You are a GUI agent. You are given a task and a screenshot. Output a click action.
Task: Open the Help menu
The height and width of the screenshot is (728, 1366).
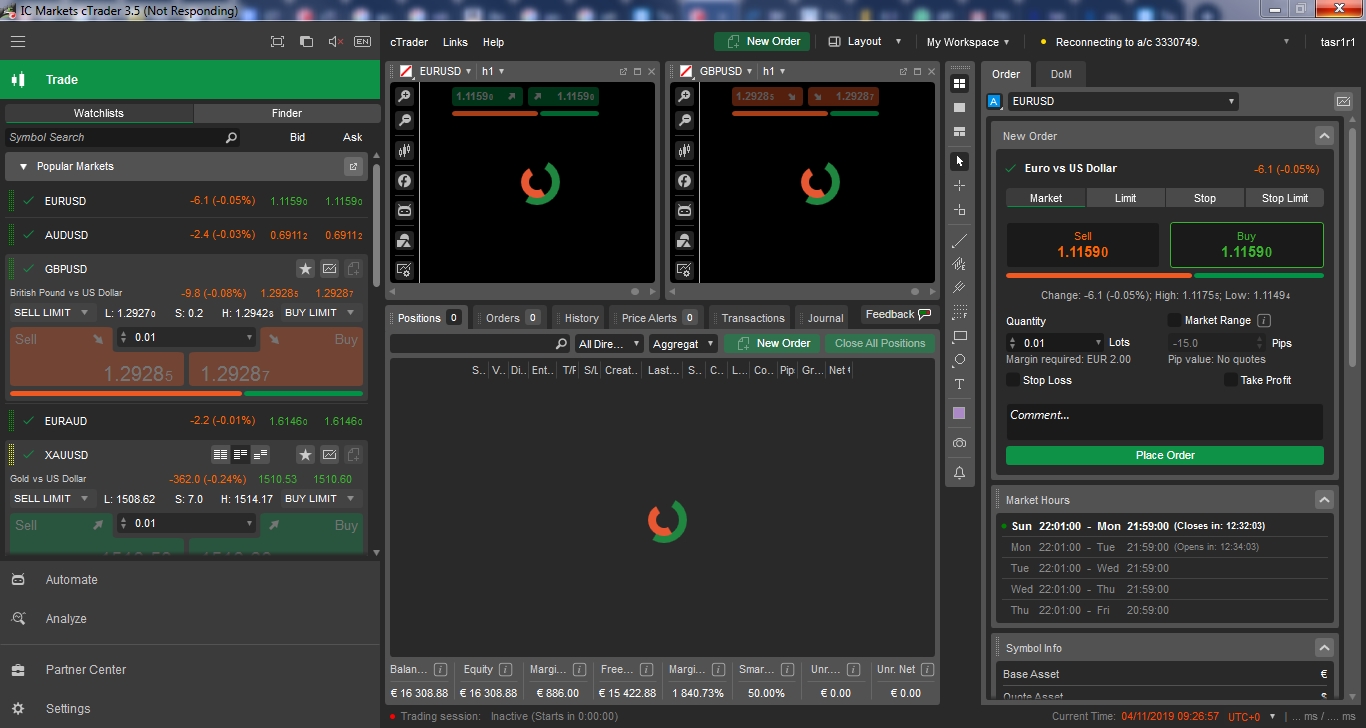(493, 42)
